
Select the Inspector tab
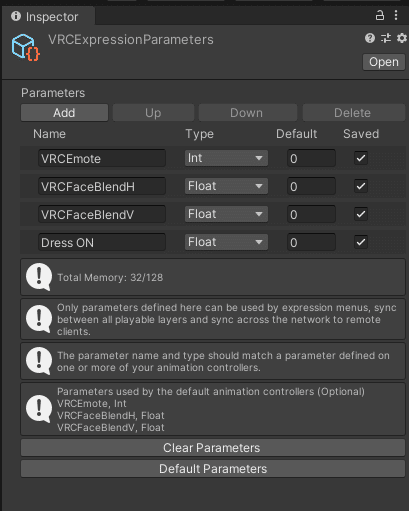[x=48, y=16]
